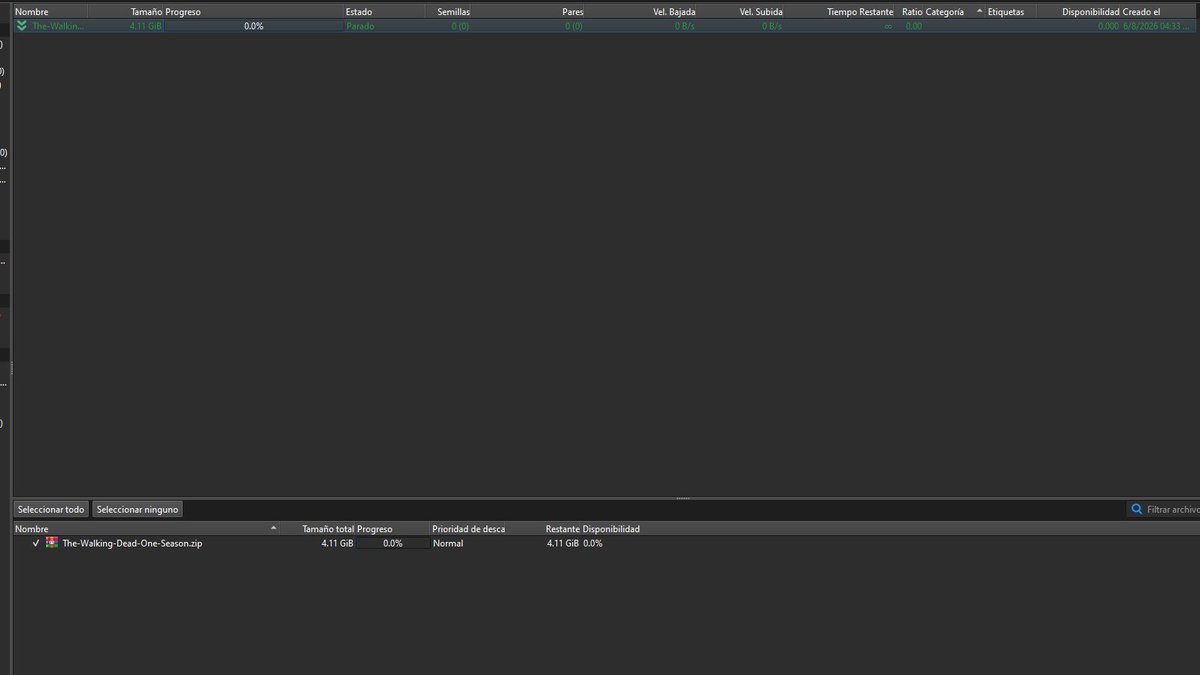The width and height of the screenshot is (1200, 675).
Task: Sort torrents by the Semillas column
Action: tap(453, 11)
